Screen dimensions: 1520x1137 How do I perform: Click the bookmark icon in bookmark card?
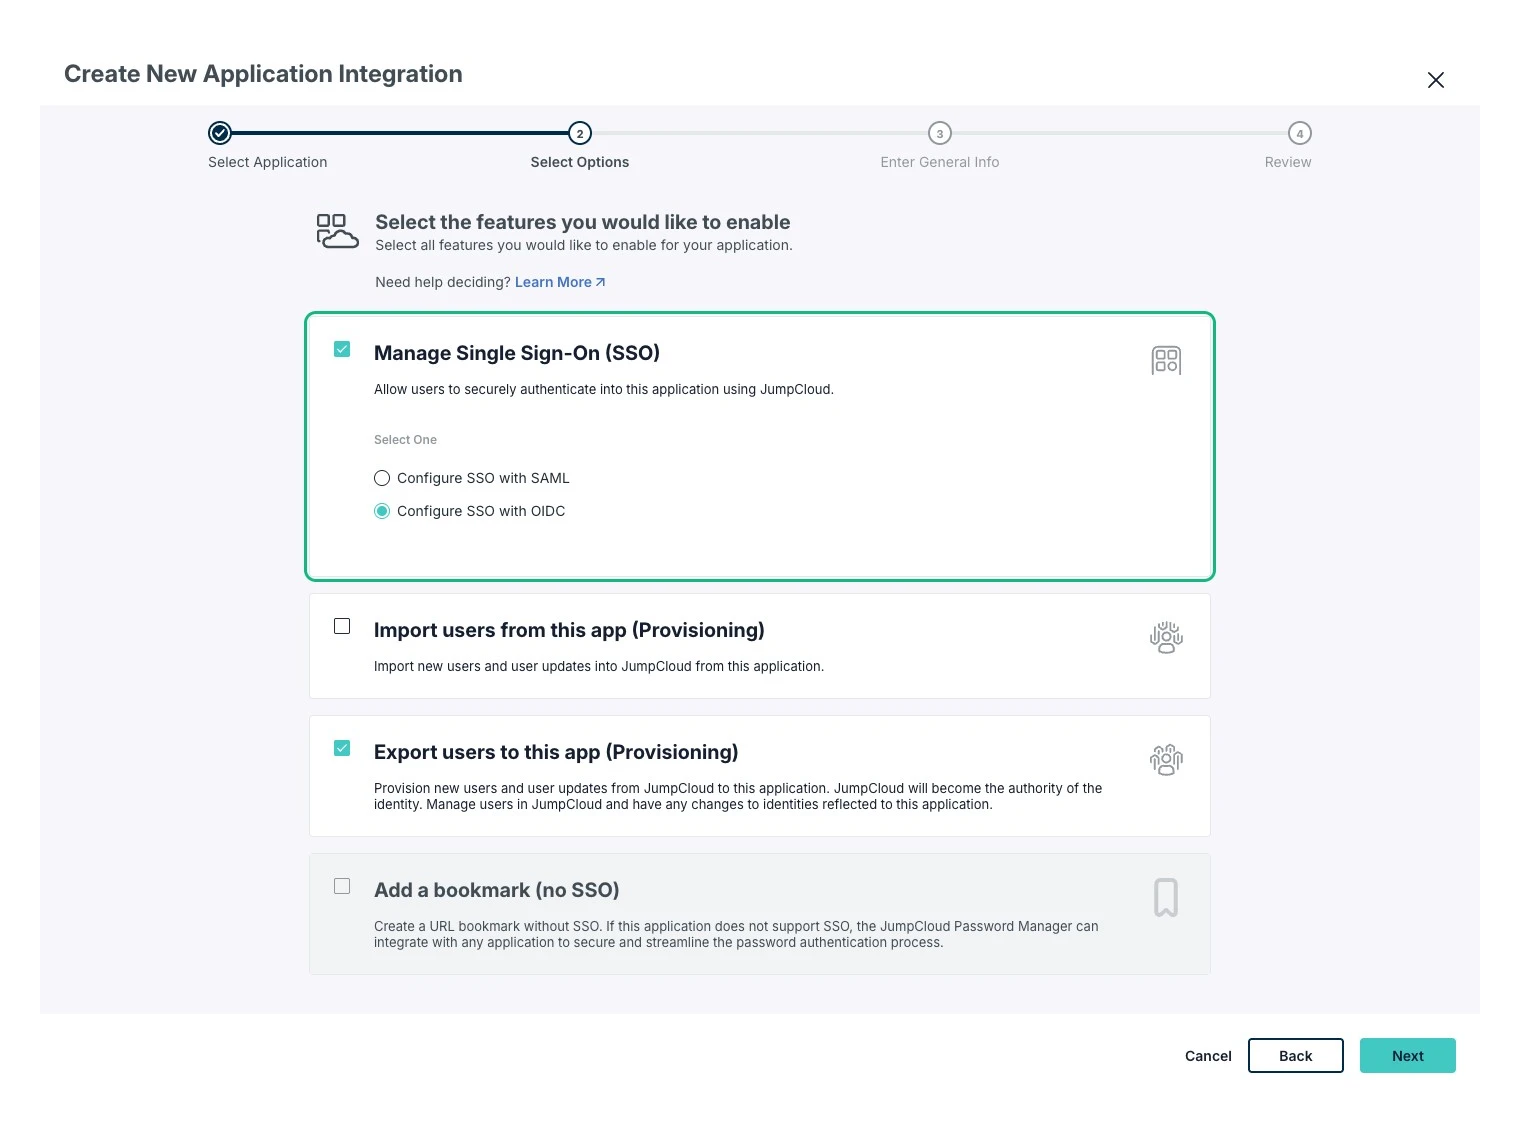click(1166, 898)
